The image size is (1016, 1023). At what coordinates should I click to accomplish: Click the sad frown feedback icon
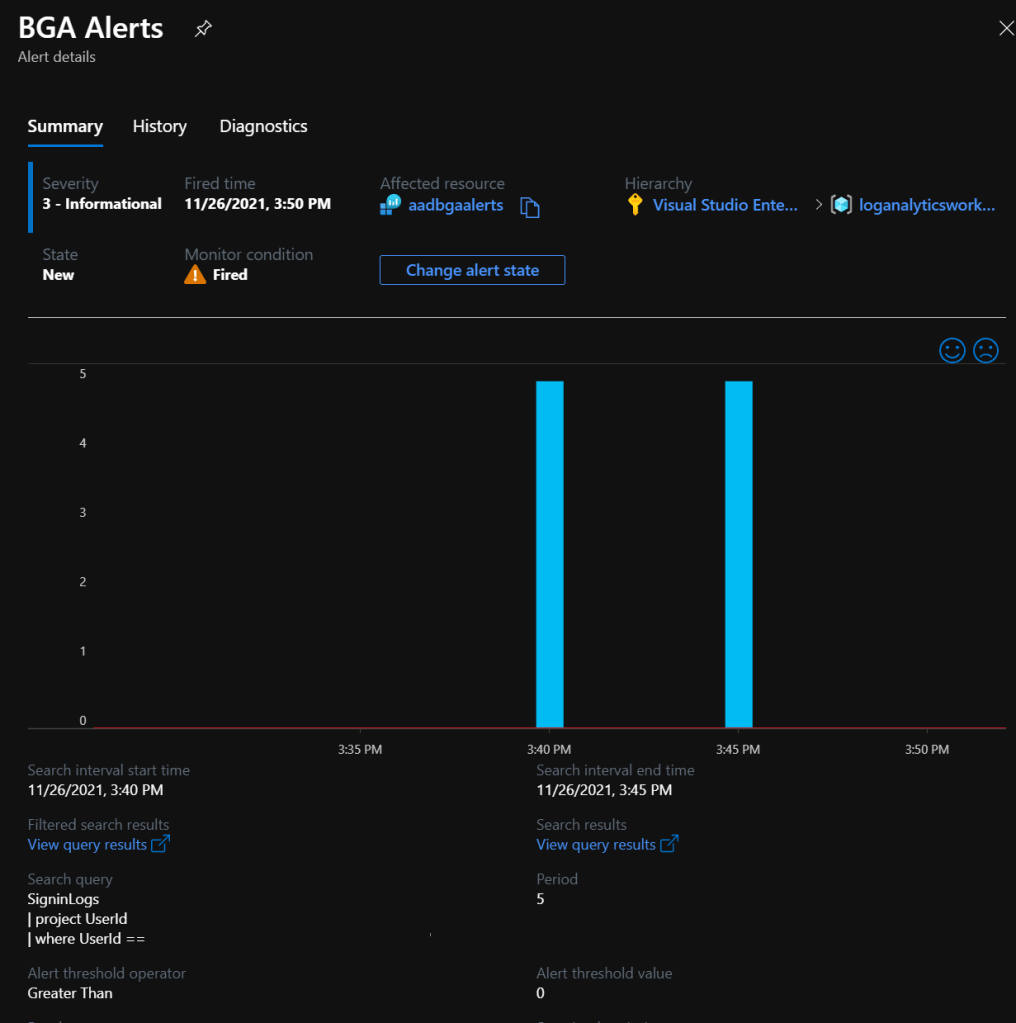[x=986, y=350]
